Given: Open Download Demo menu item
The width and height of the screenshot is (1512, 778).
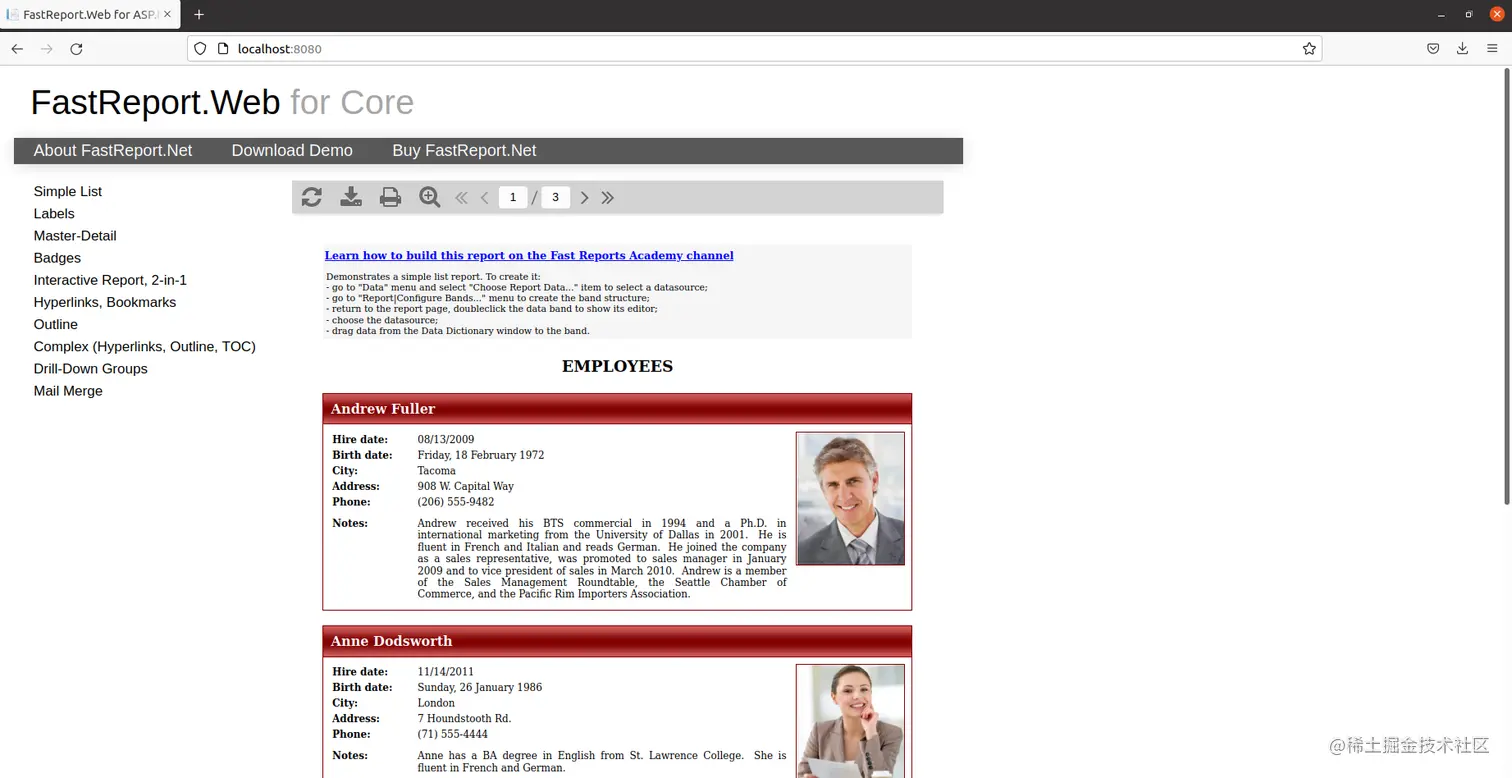Looking at the screenshot, I should pos(292,150).
